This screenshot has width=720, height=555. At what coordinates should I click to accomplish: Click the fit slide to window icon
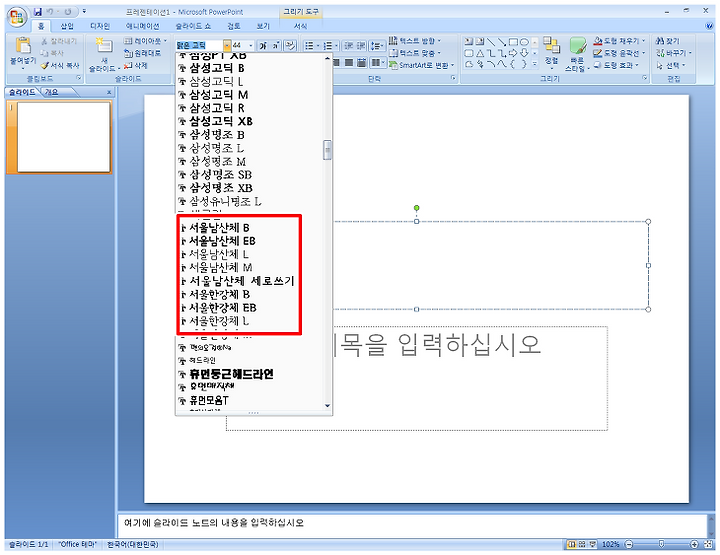click(709, 544)
